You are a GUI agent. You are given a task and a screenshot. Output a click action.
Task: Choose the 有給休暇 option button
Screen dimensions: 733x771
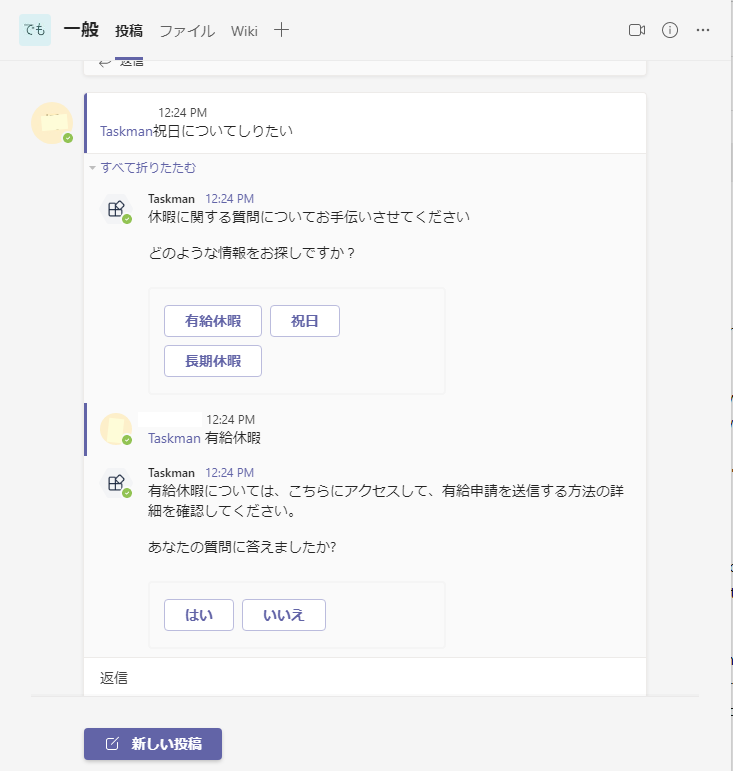tap(213, 321)
